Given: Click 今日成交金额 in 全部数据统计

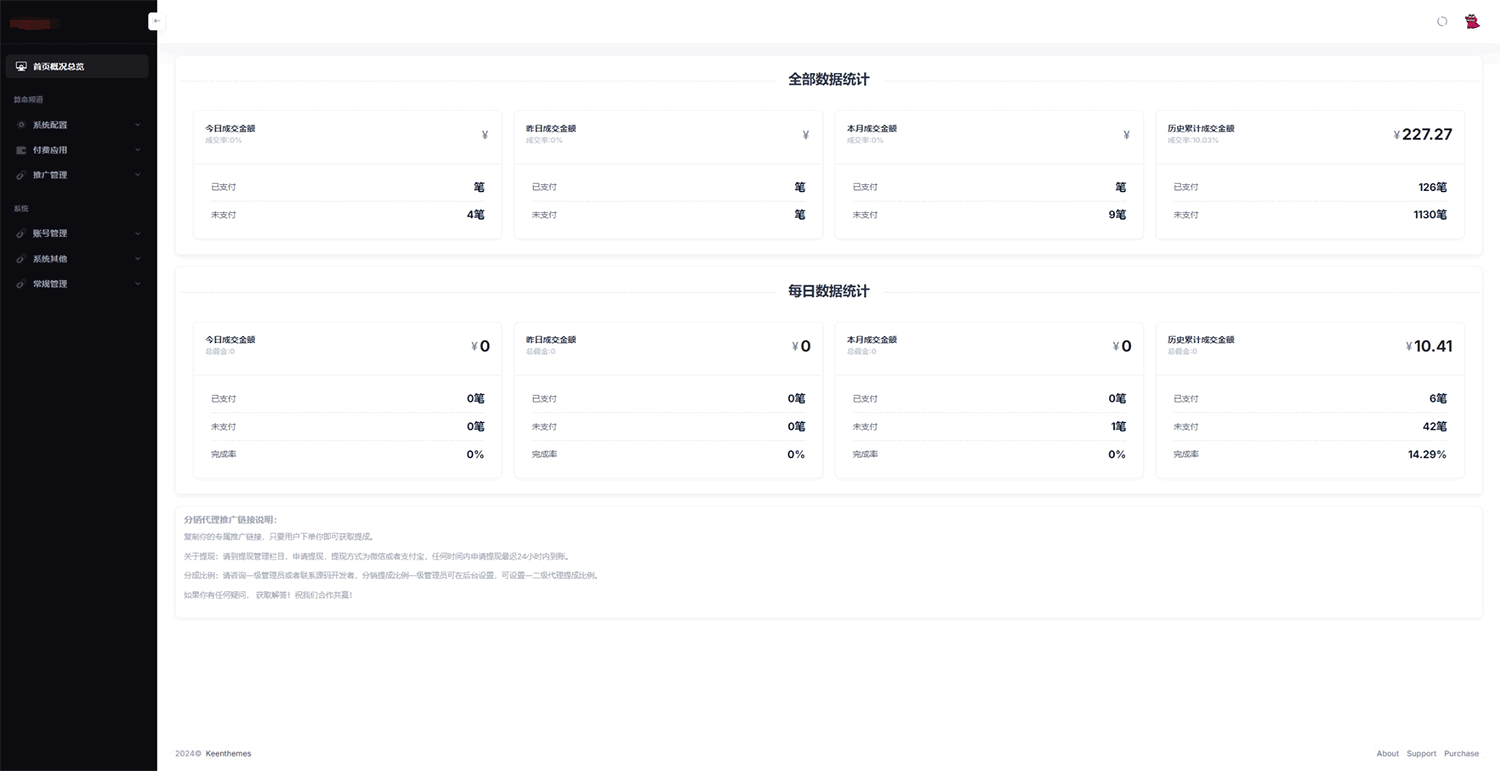Looking at the screenshot, I should tap(230, 129).
